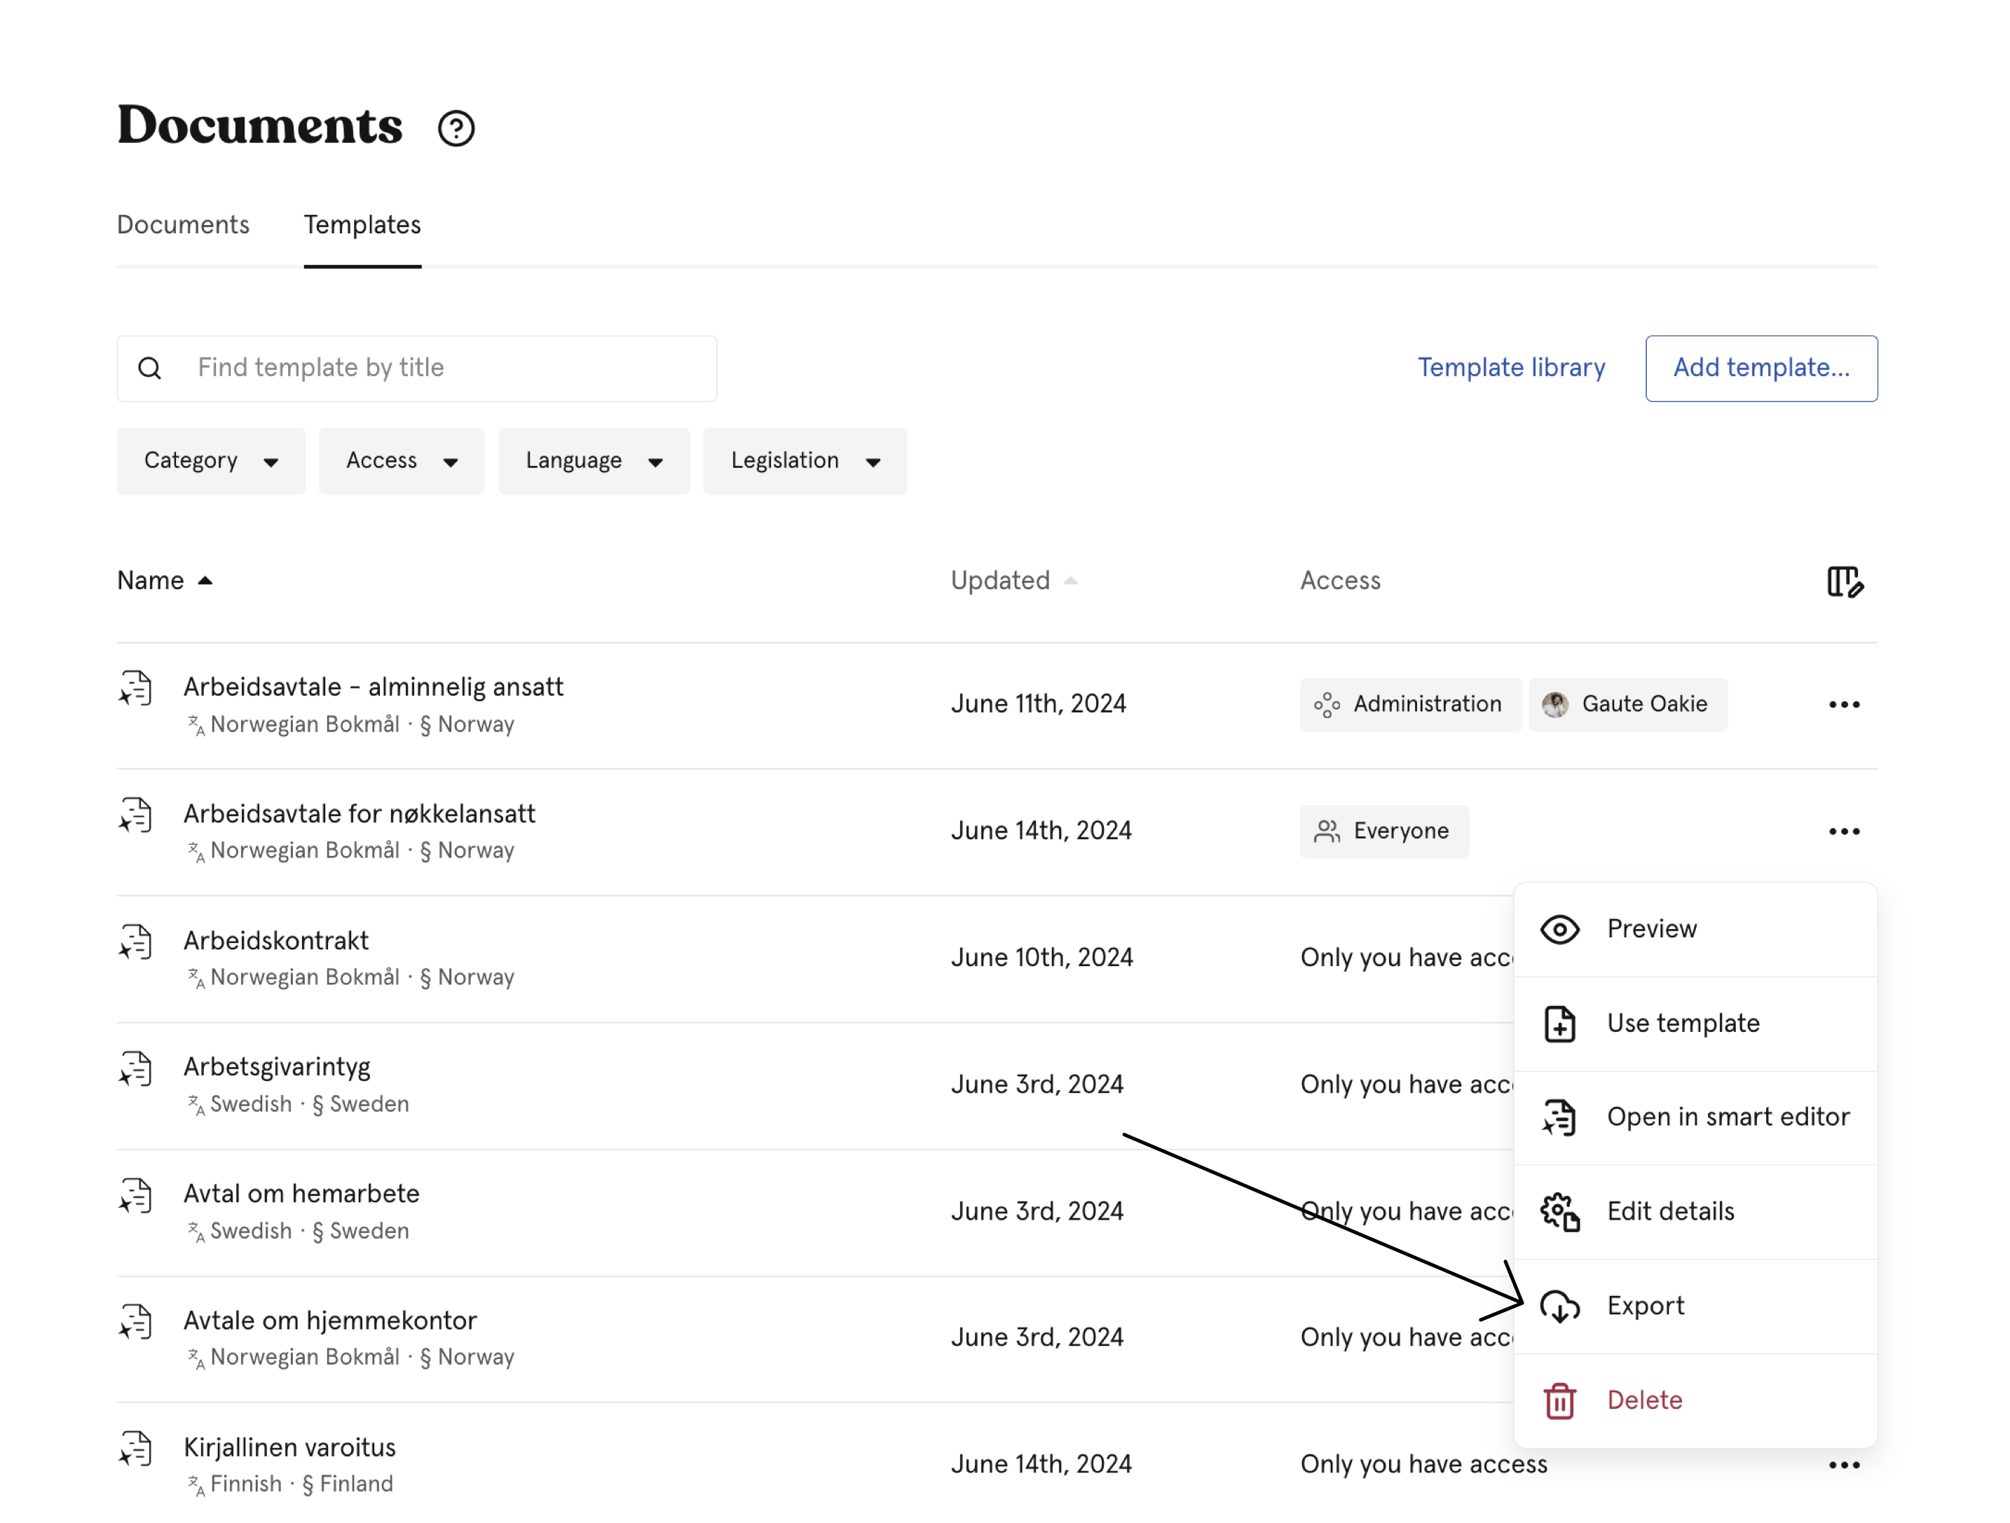Click the search magnifier icon
Image resolution: width=2010 pixels, height=1523 pixels.
coord(150,368)
